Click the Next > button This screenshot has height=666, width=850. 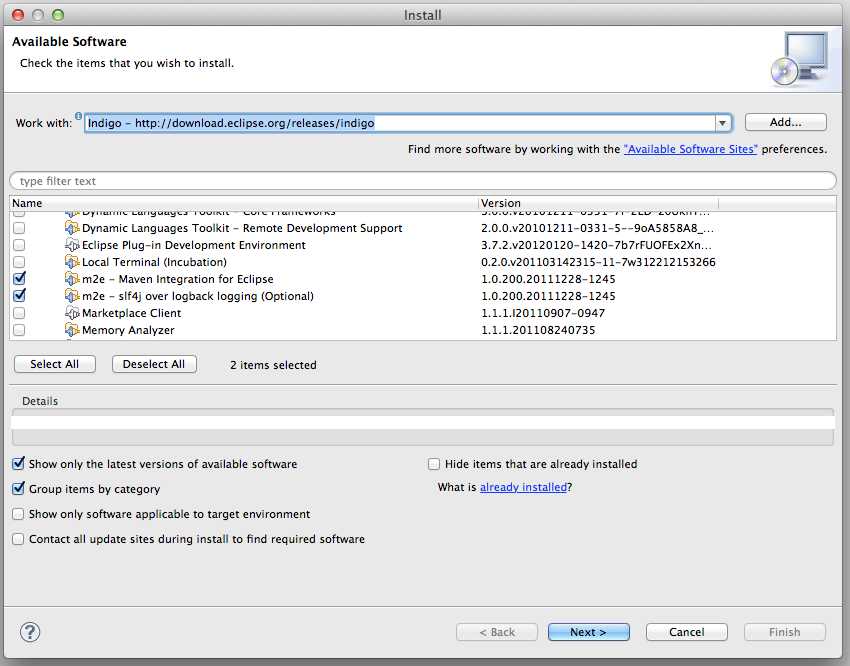[589, 632]
